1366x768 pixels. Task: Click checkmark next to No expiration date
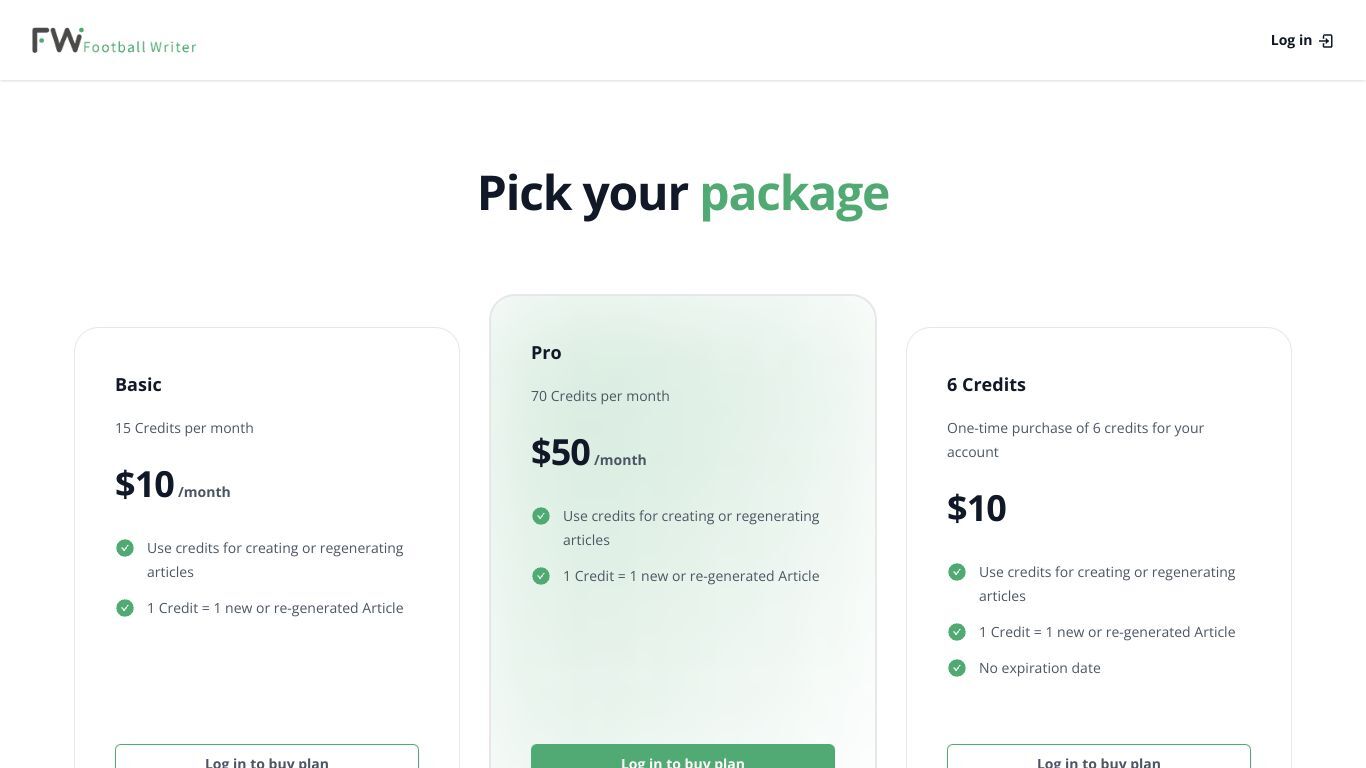coord(957,668)
